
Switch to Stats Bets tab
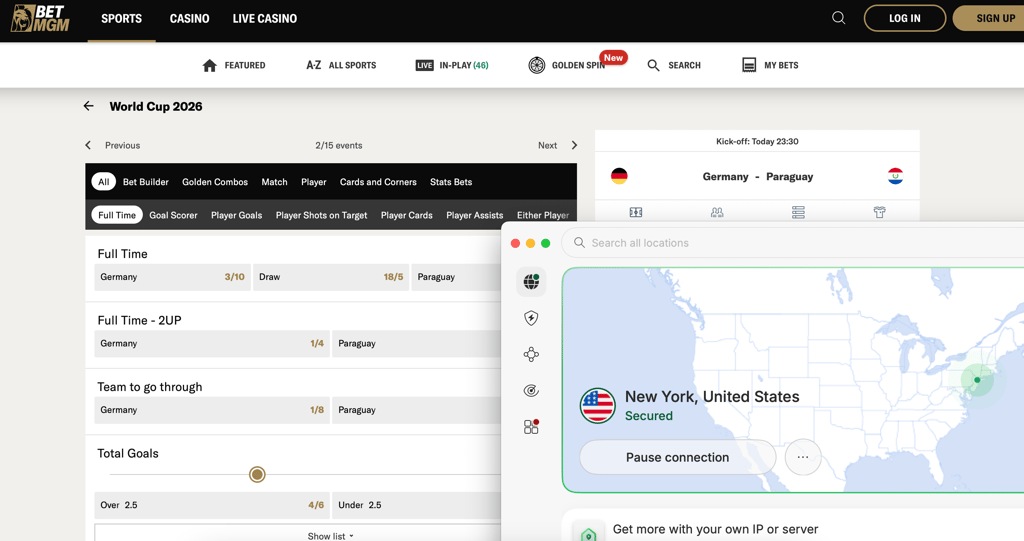tap(451, 182)
